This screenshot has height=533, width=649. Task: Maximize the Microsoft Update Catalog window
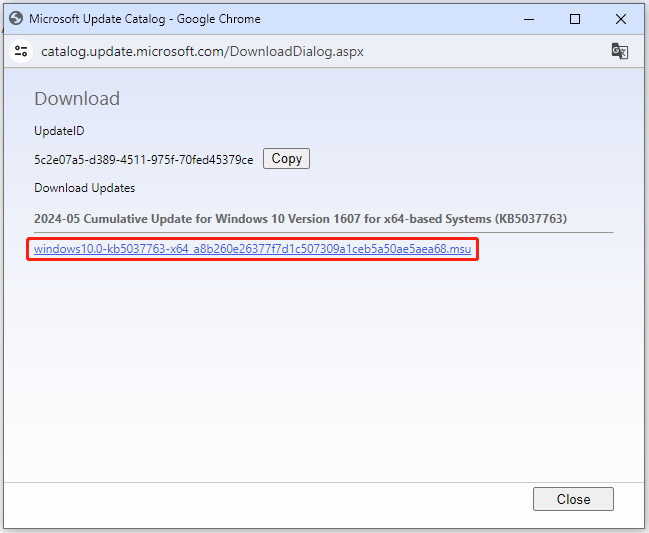(x=574, y=19)
